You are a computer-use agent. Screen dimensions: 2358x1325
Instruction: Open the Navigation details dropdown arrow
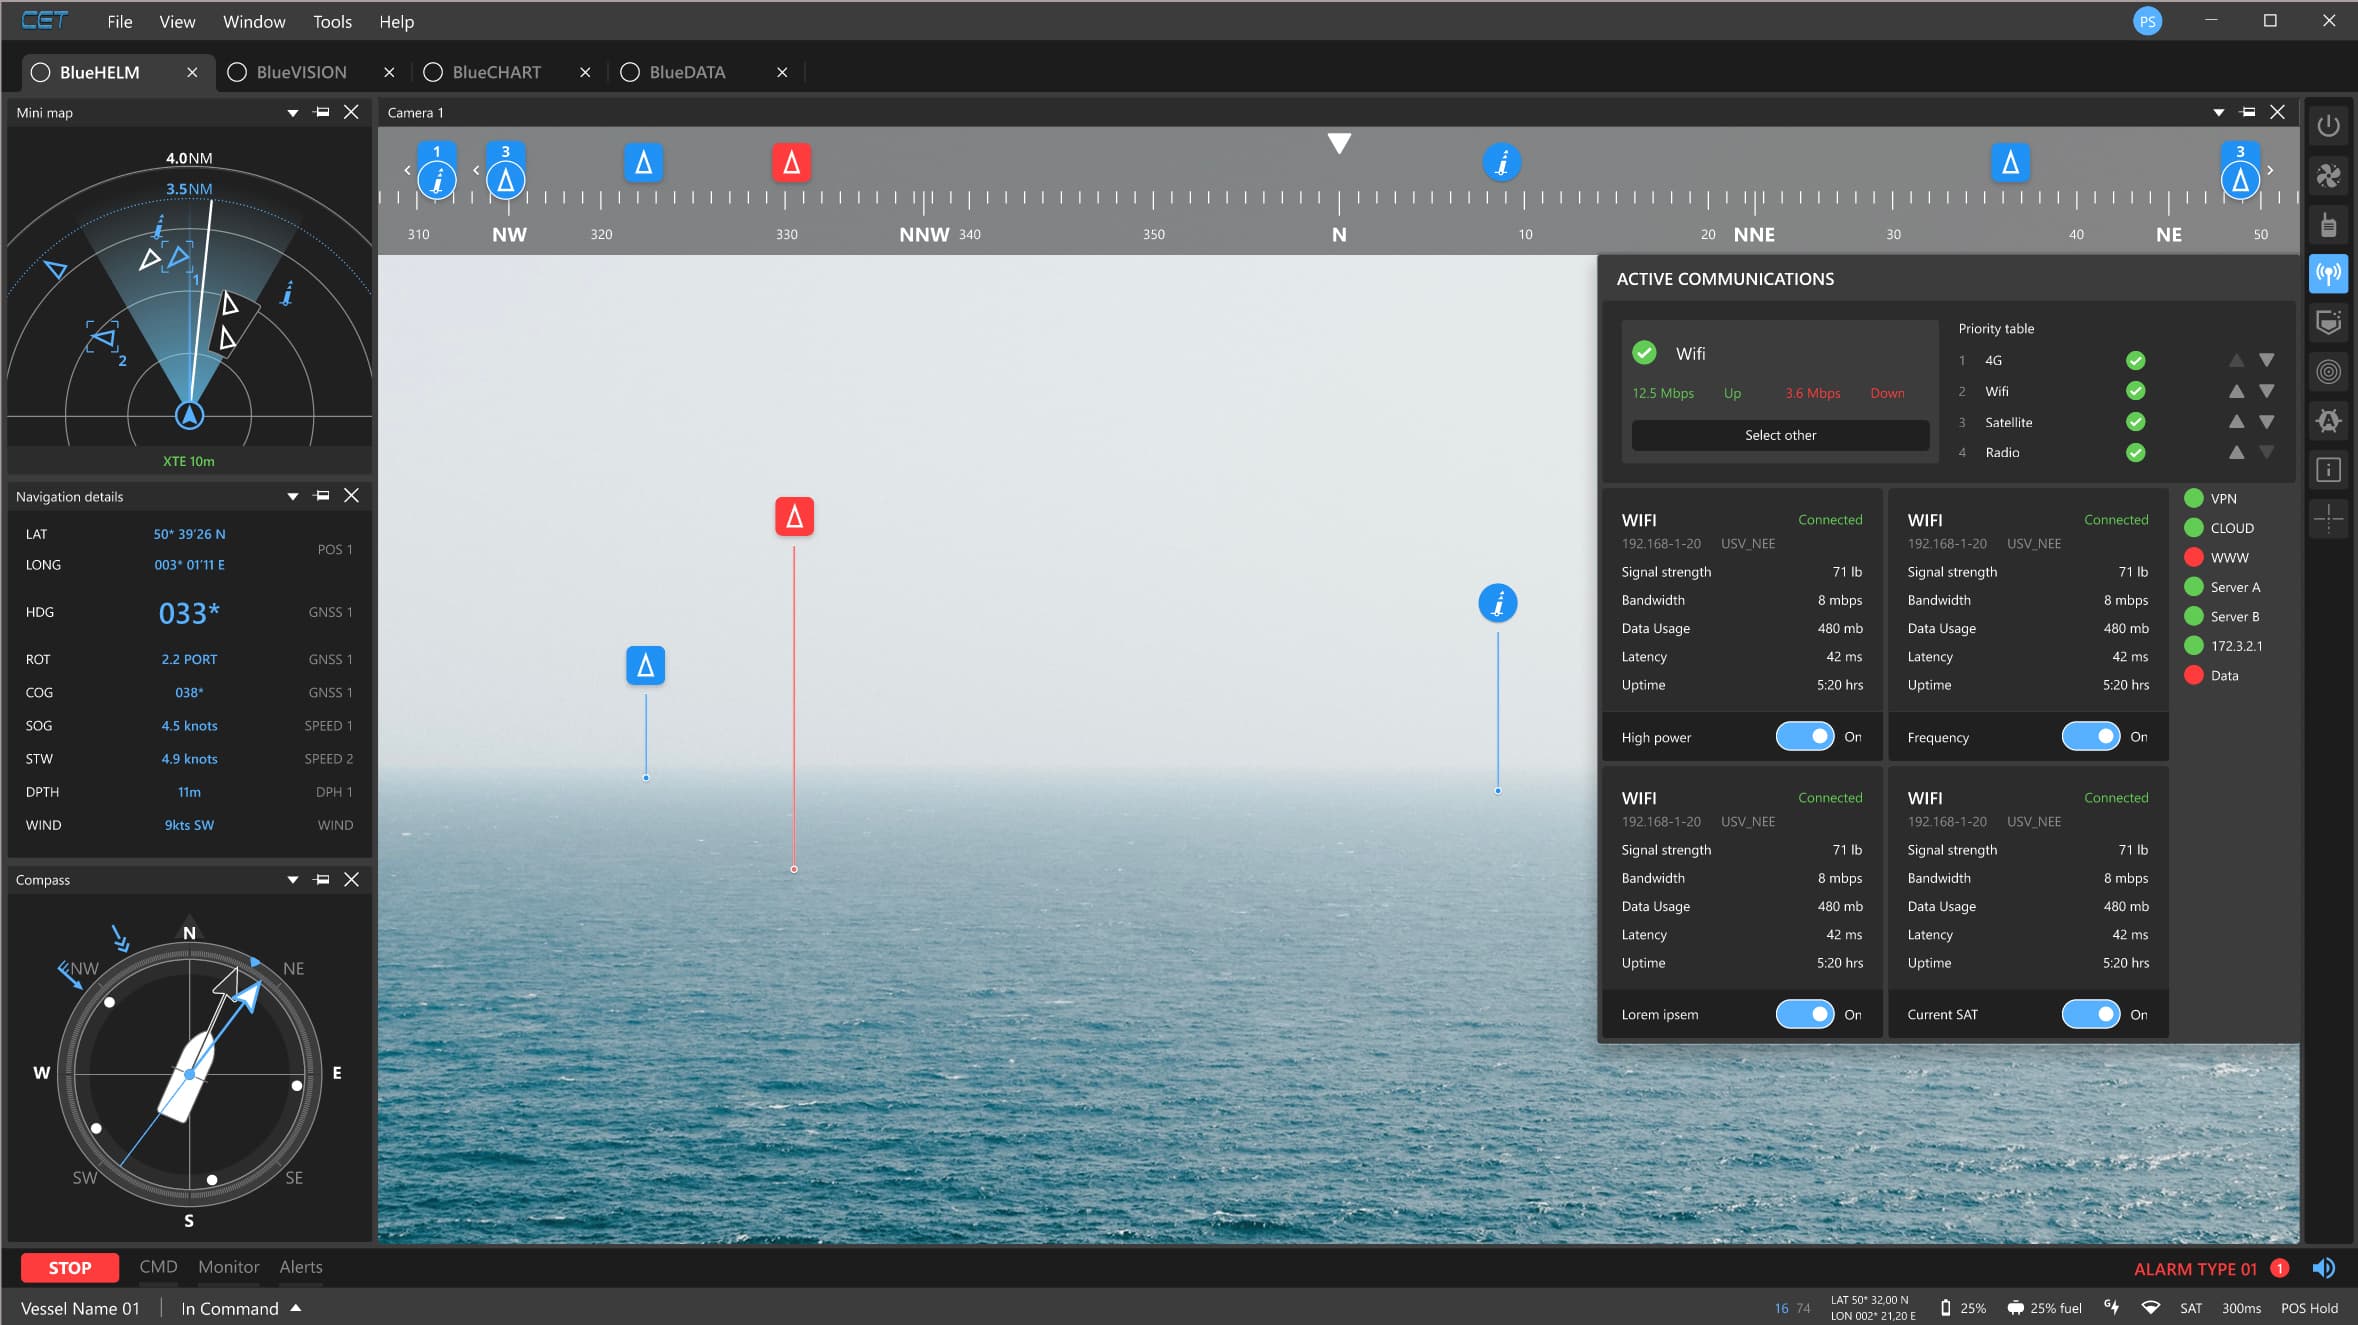[293, 496]
